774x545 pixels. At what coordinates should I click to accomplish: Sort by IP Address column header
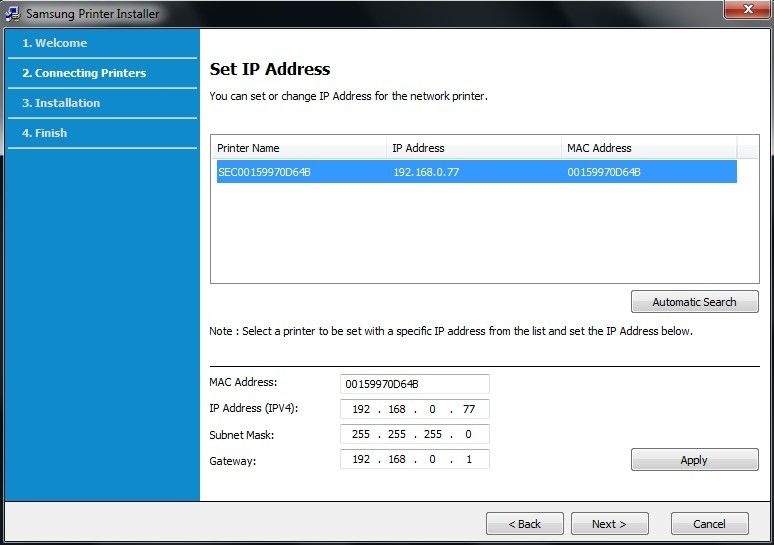point(473,148)
